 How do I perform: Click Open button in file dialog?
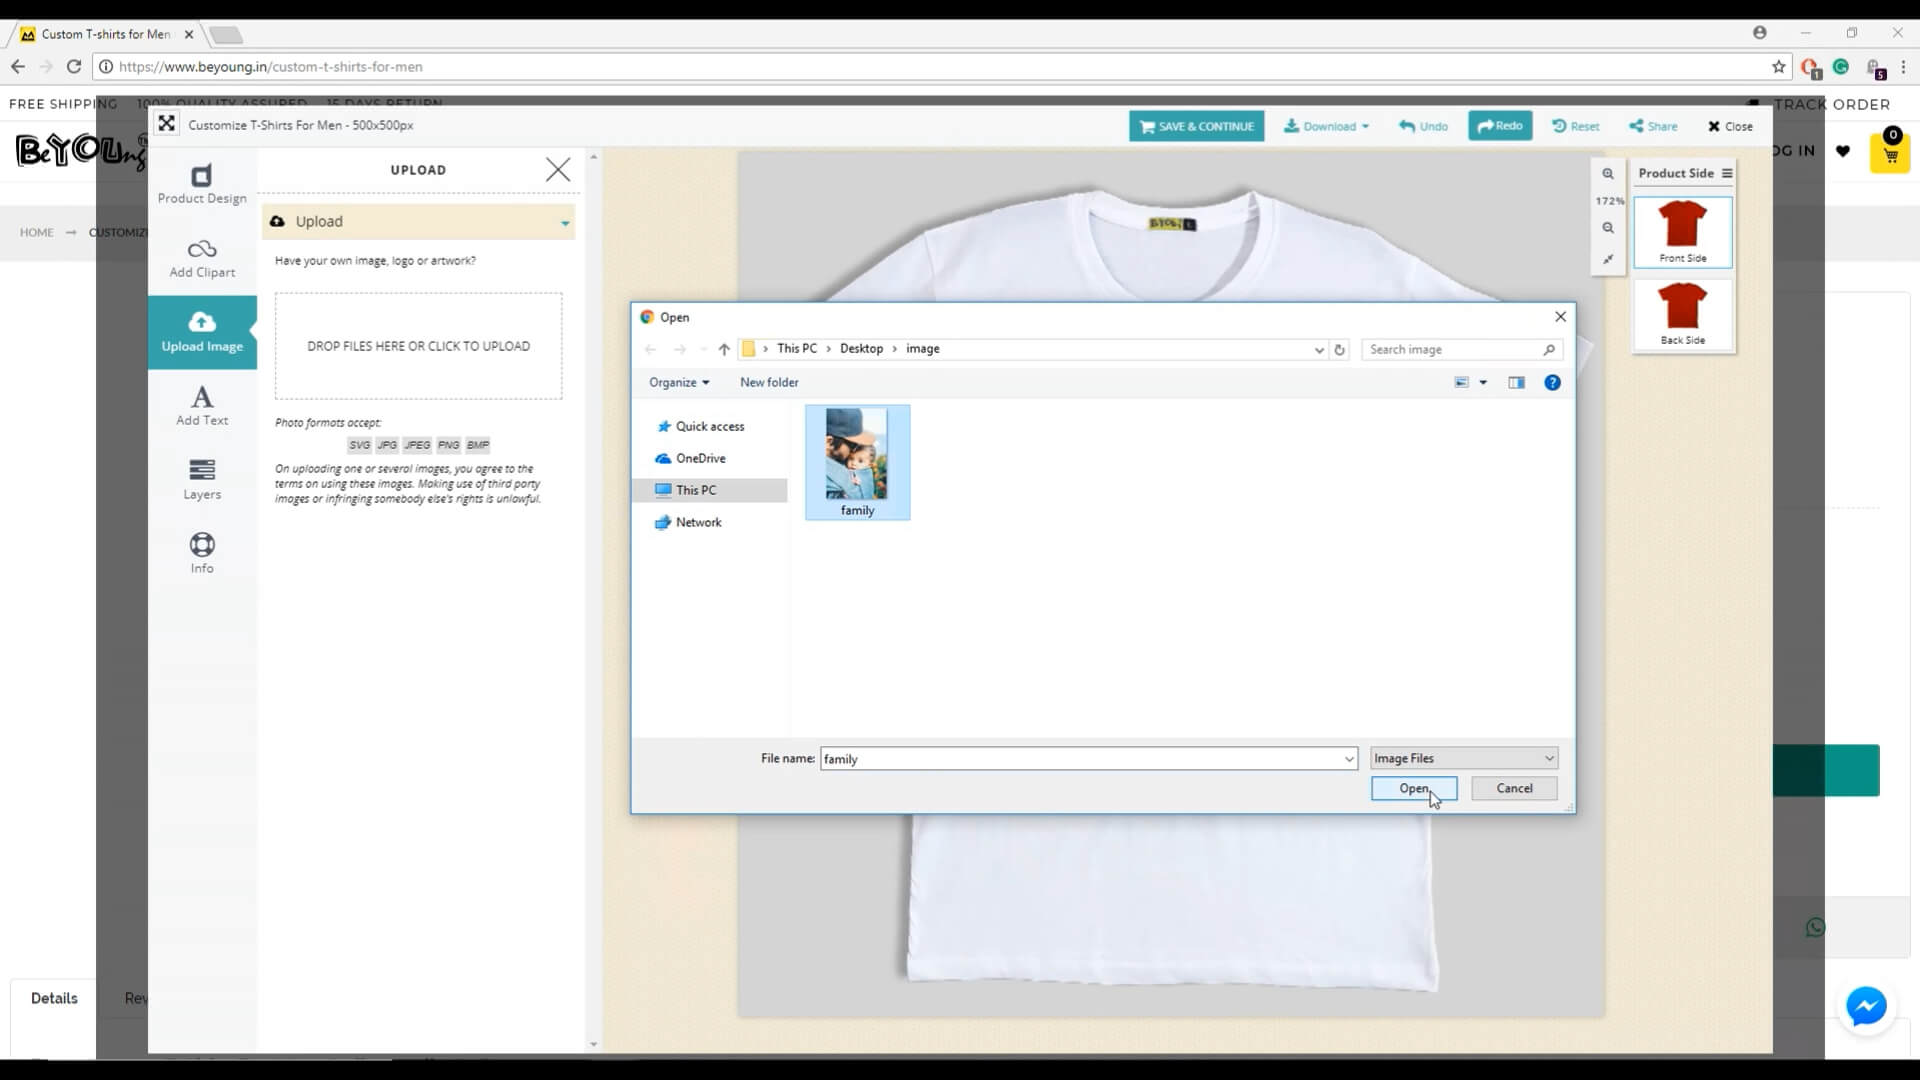click(x=1414, y=788)
